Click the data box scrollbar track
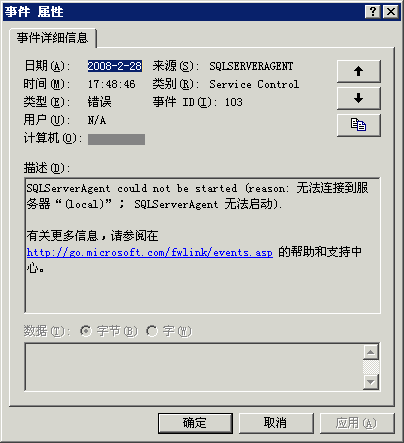Image resolution: width=404 pixels, height=443 pixels. tap(371, 367)
